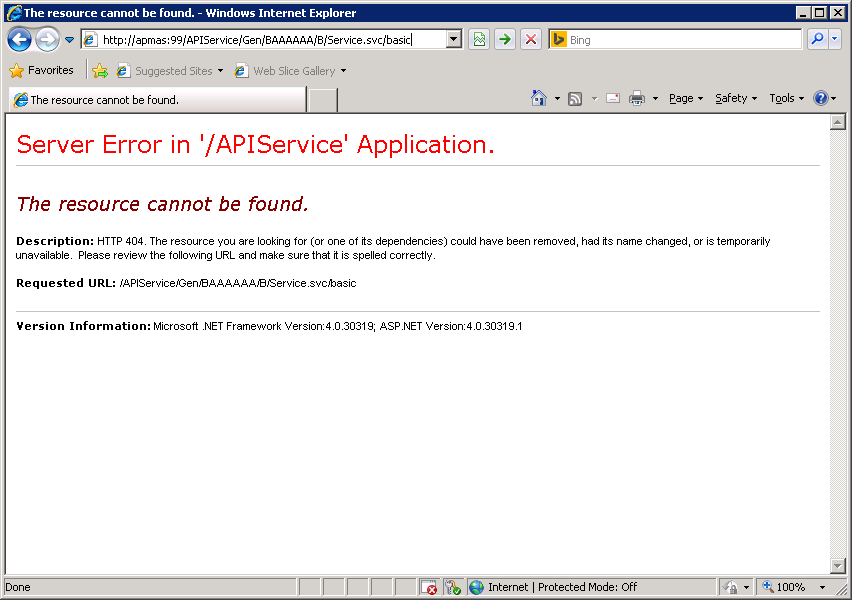852x600 pixels.
Task: Click the Read Mail icon
Action: point(613,98)
